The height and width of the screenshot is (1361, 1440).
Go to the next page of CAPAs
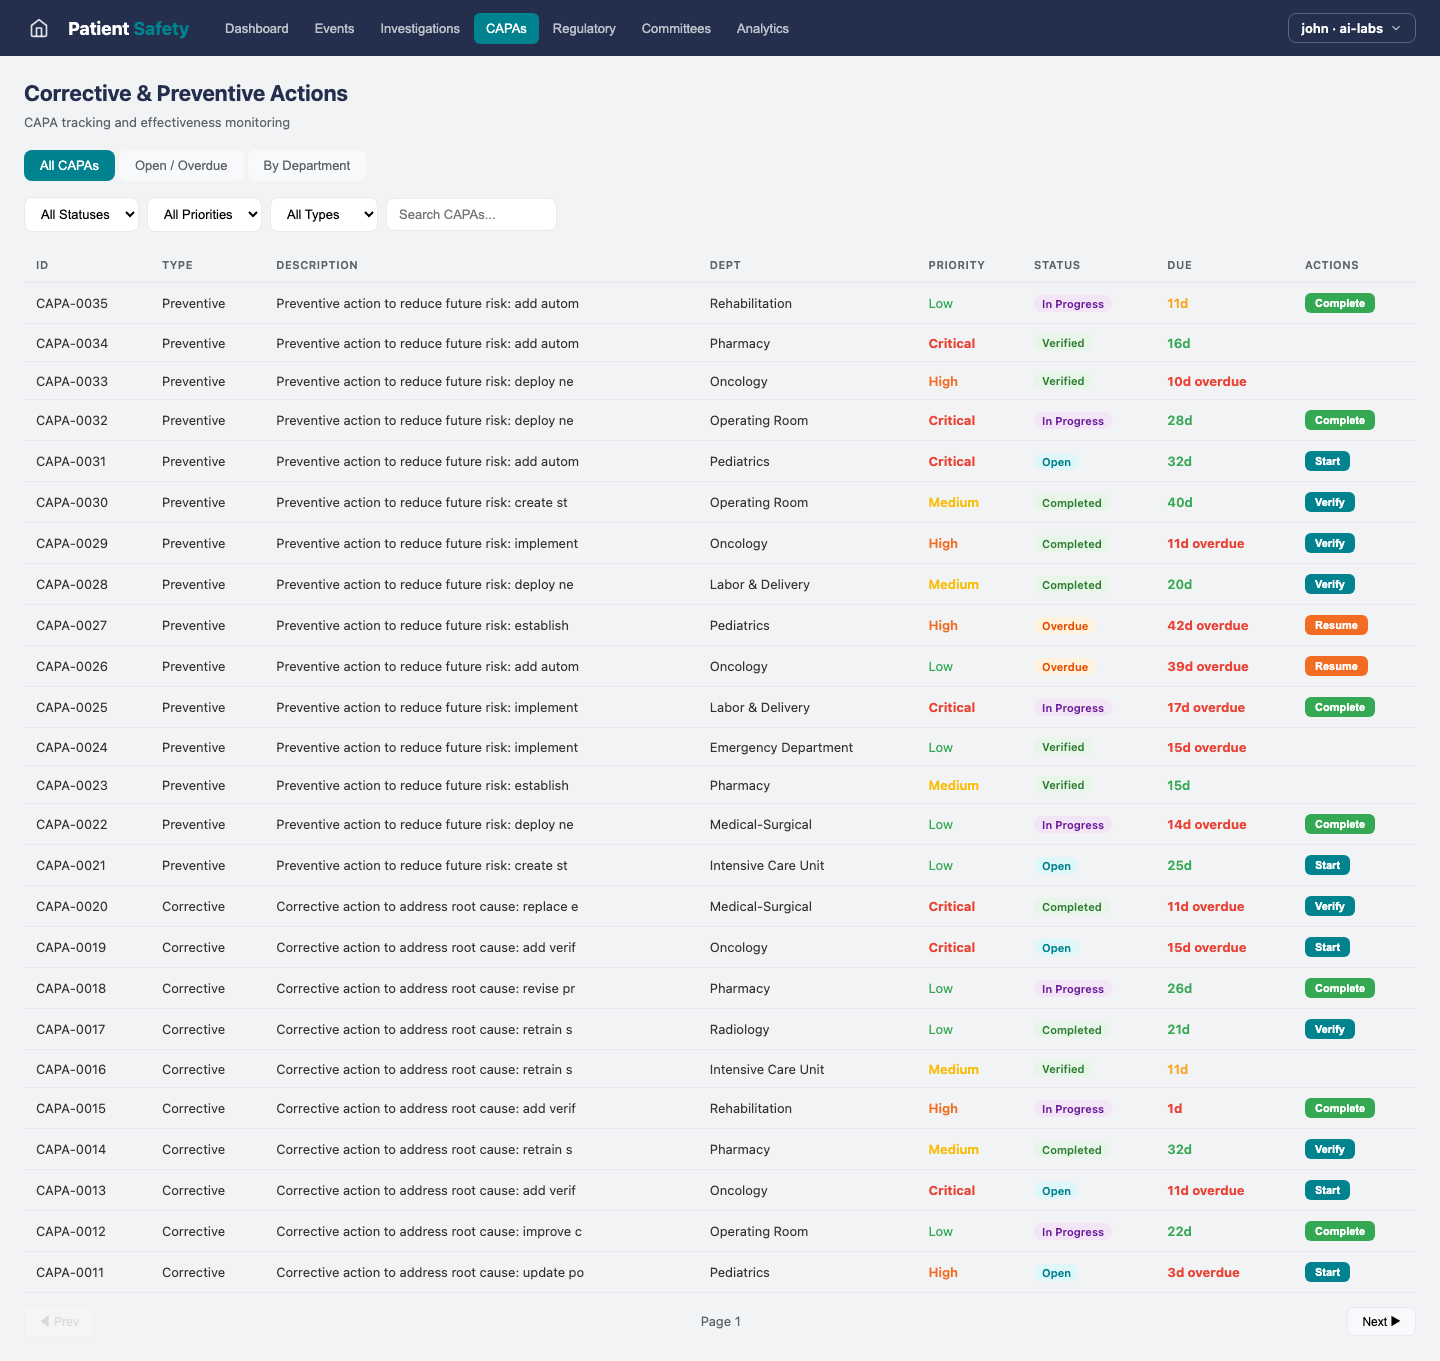(1380, 1321)
